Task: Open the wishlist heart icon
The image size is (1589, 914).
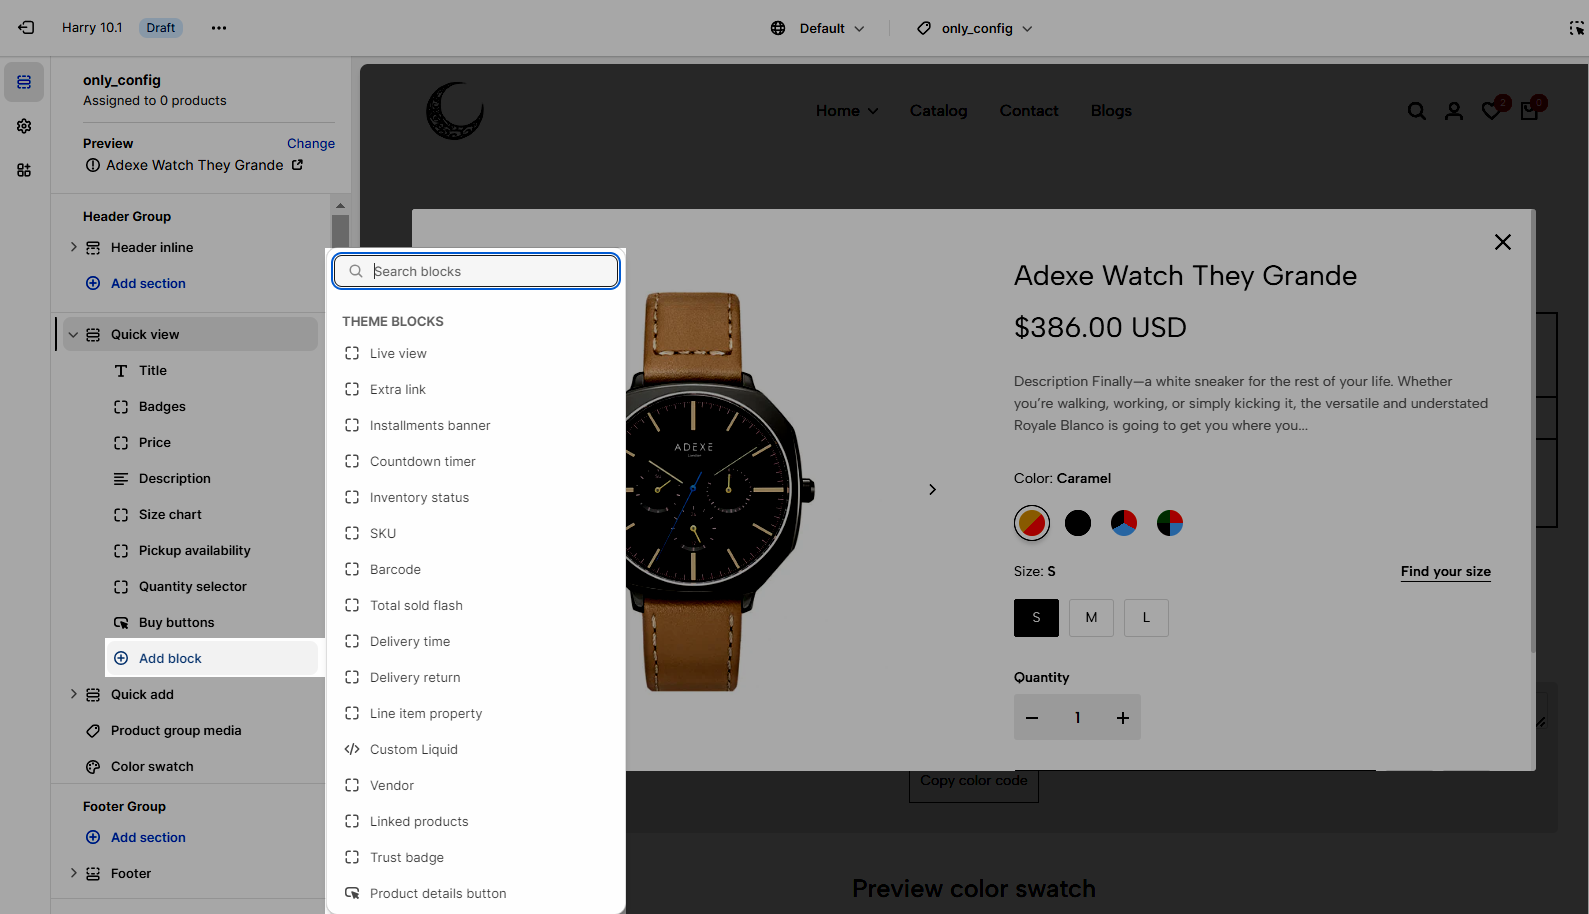Action: (1492, 110)
